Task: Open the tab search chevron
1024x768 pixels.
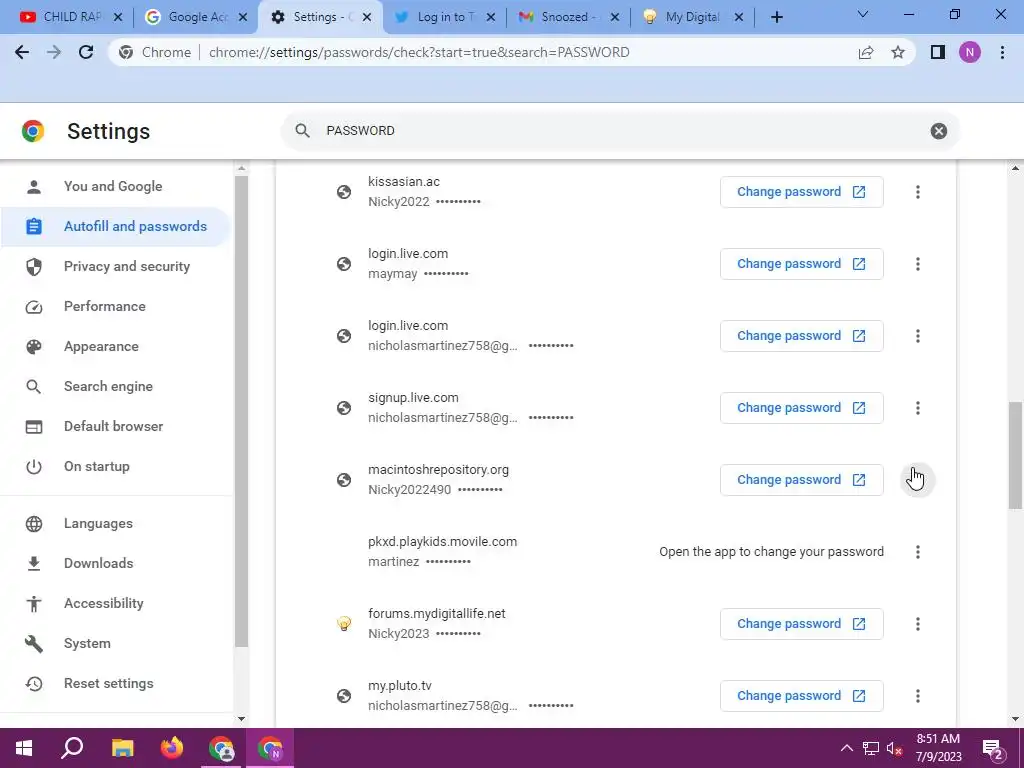Action: point(863,14)
